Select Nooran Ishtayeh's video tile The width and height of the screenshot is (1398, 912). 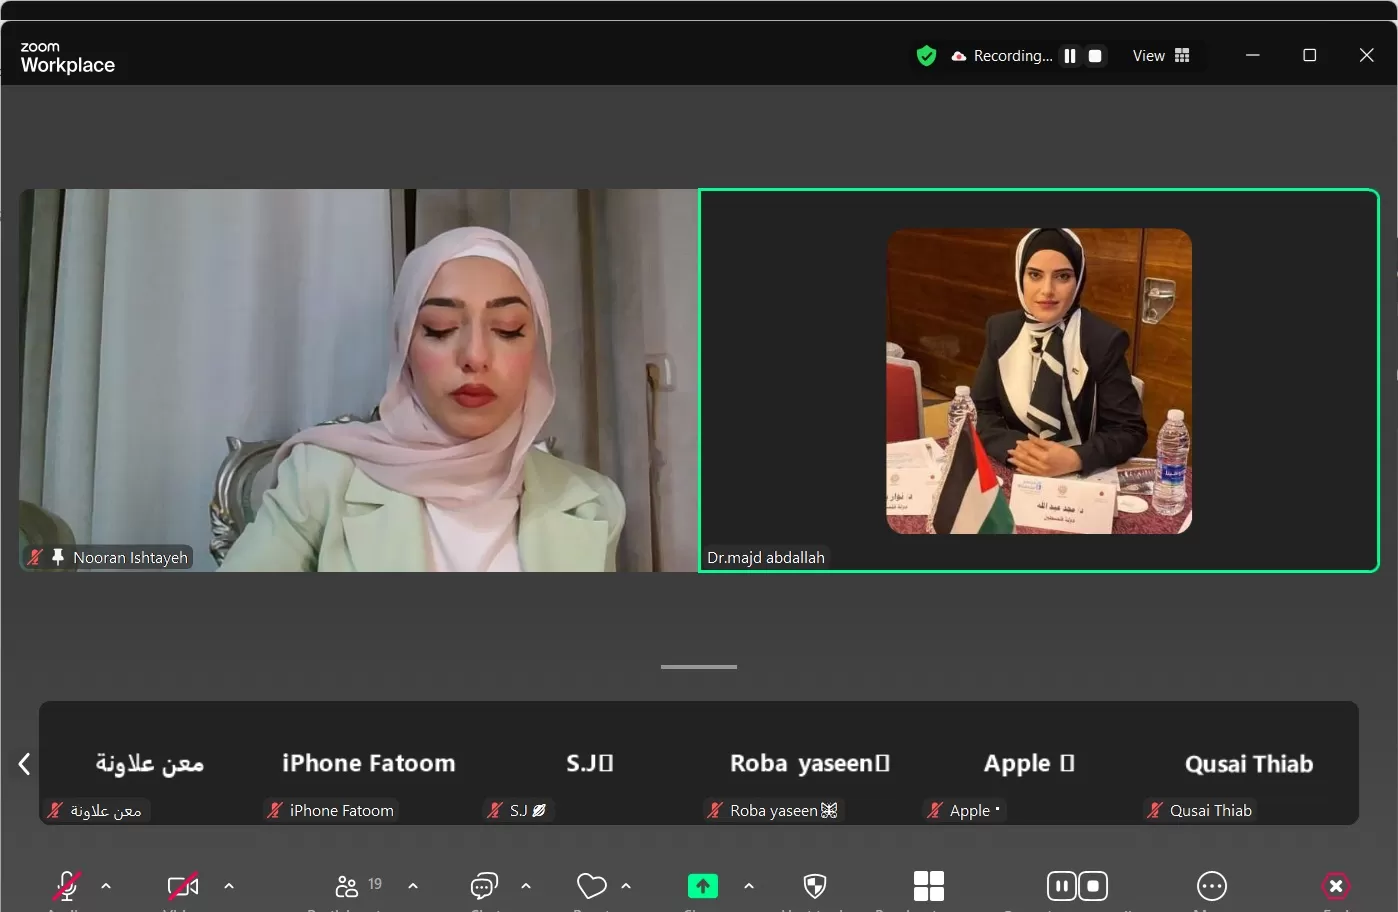coord(359,380)
